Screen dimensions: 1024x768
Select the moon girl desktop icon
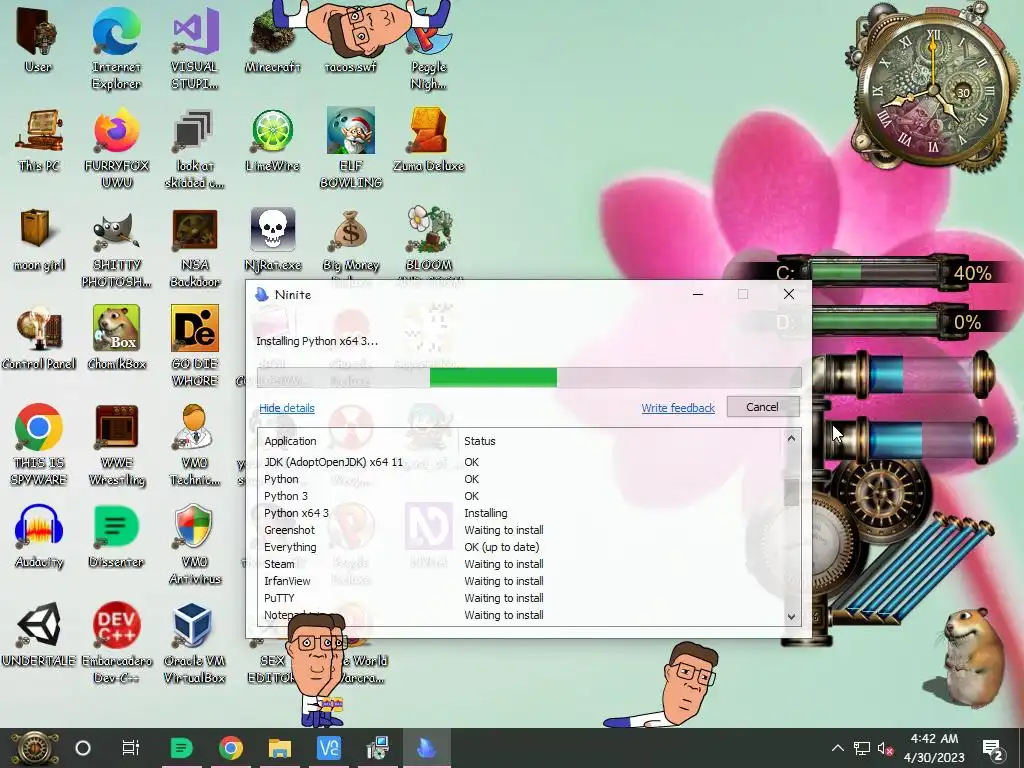pyautogui.click(x=38, y=239)
